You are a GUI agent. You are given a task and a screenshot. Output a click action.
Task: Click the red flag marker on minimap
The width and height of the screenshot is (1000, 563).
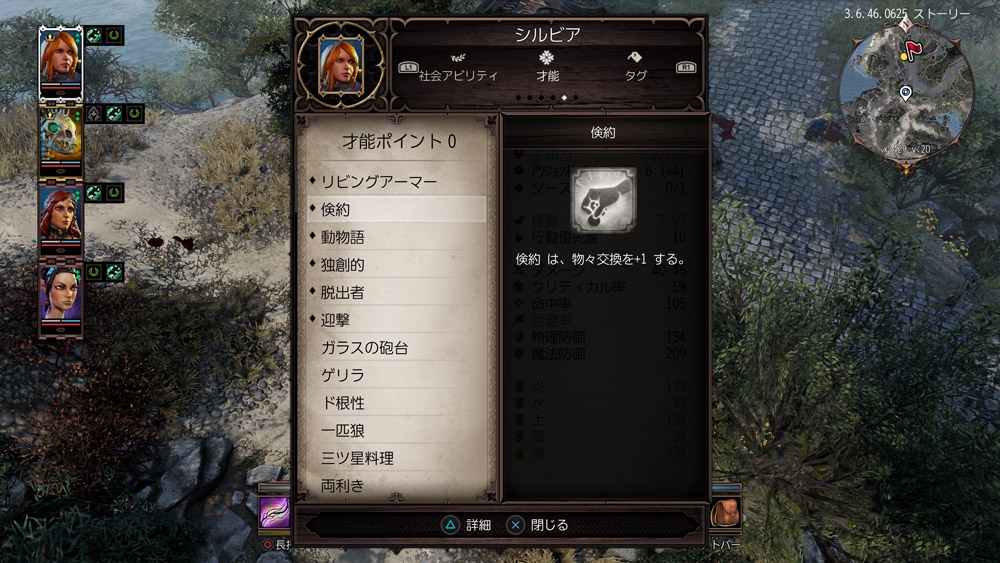(914, 49)
